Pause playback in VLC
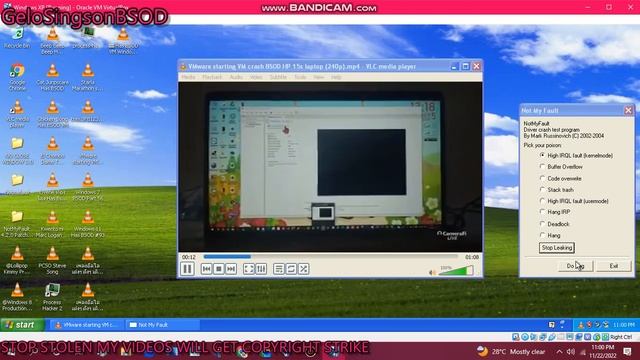Viewport: 640px width, 360px height. 187,269
